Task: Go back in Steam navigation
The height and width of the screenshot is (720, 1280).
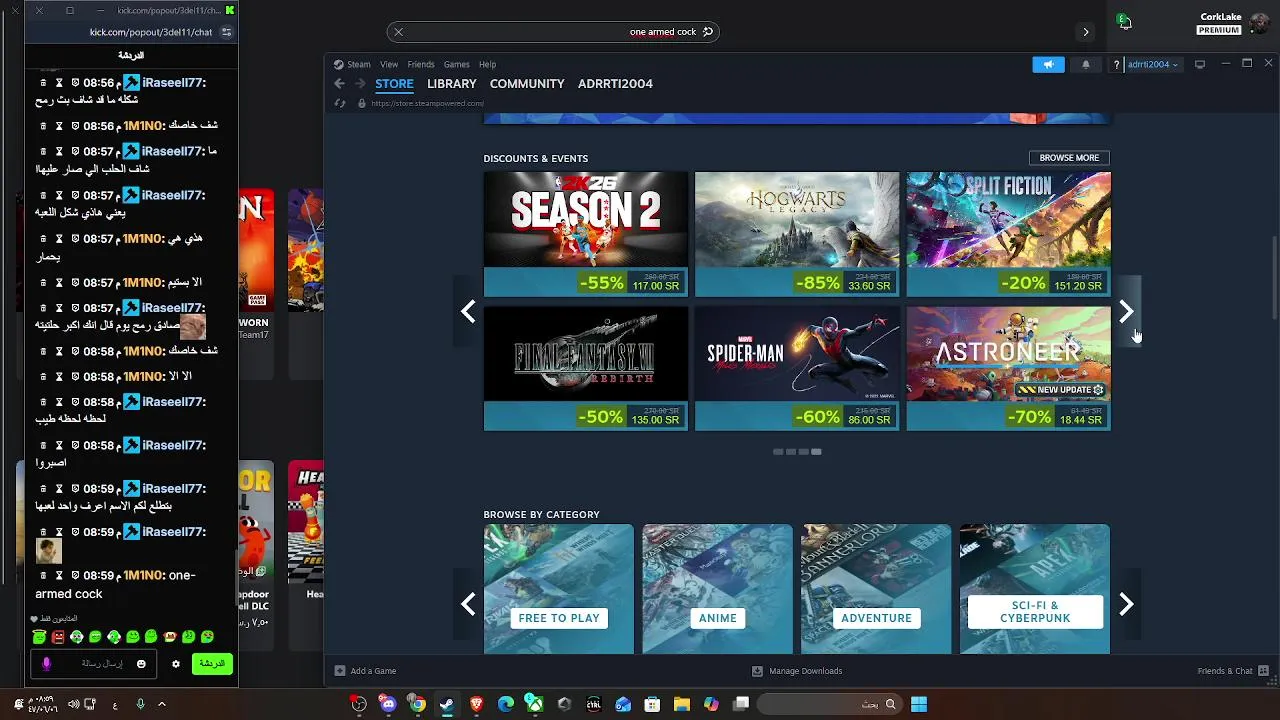Action: pyautogui.click(x=339, y=84)
